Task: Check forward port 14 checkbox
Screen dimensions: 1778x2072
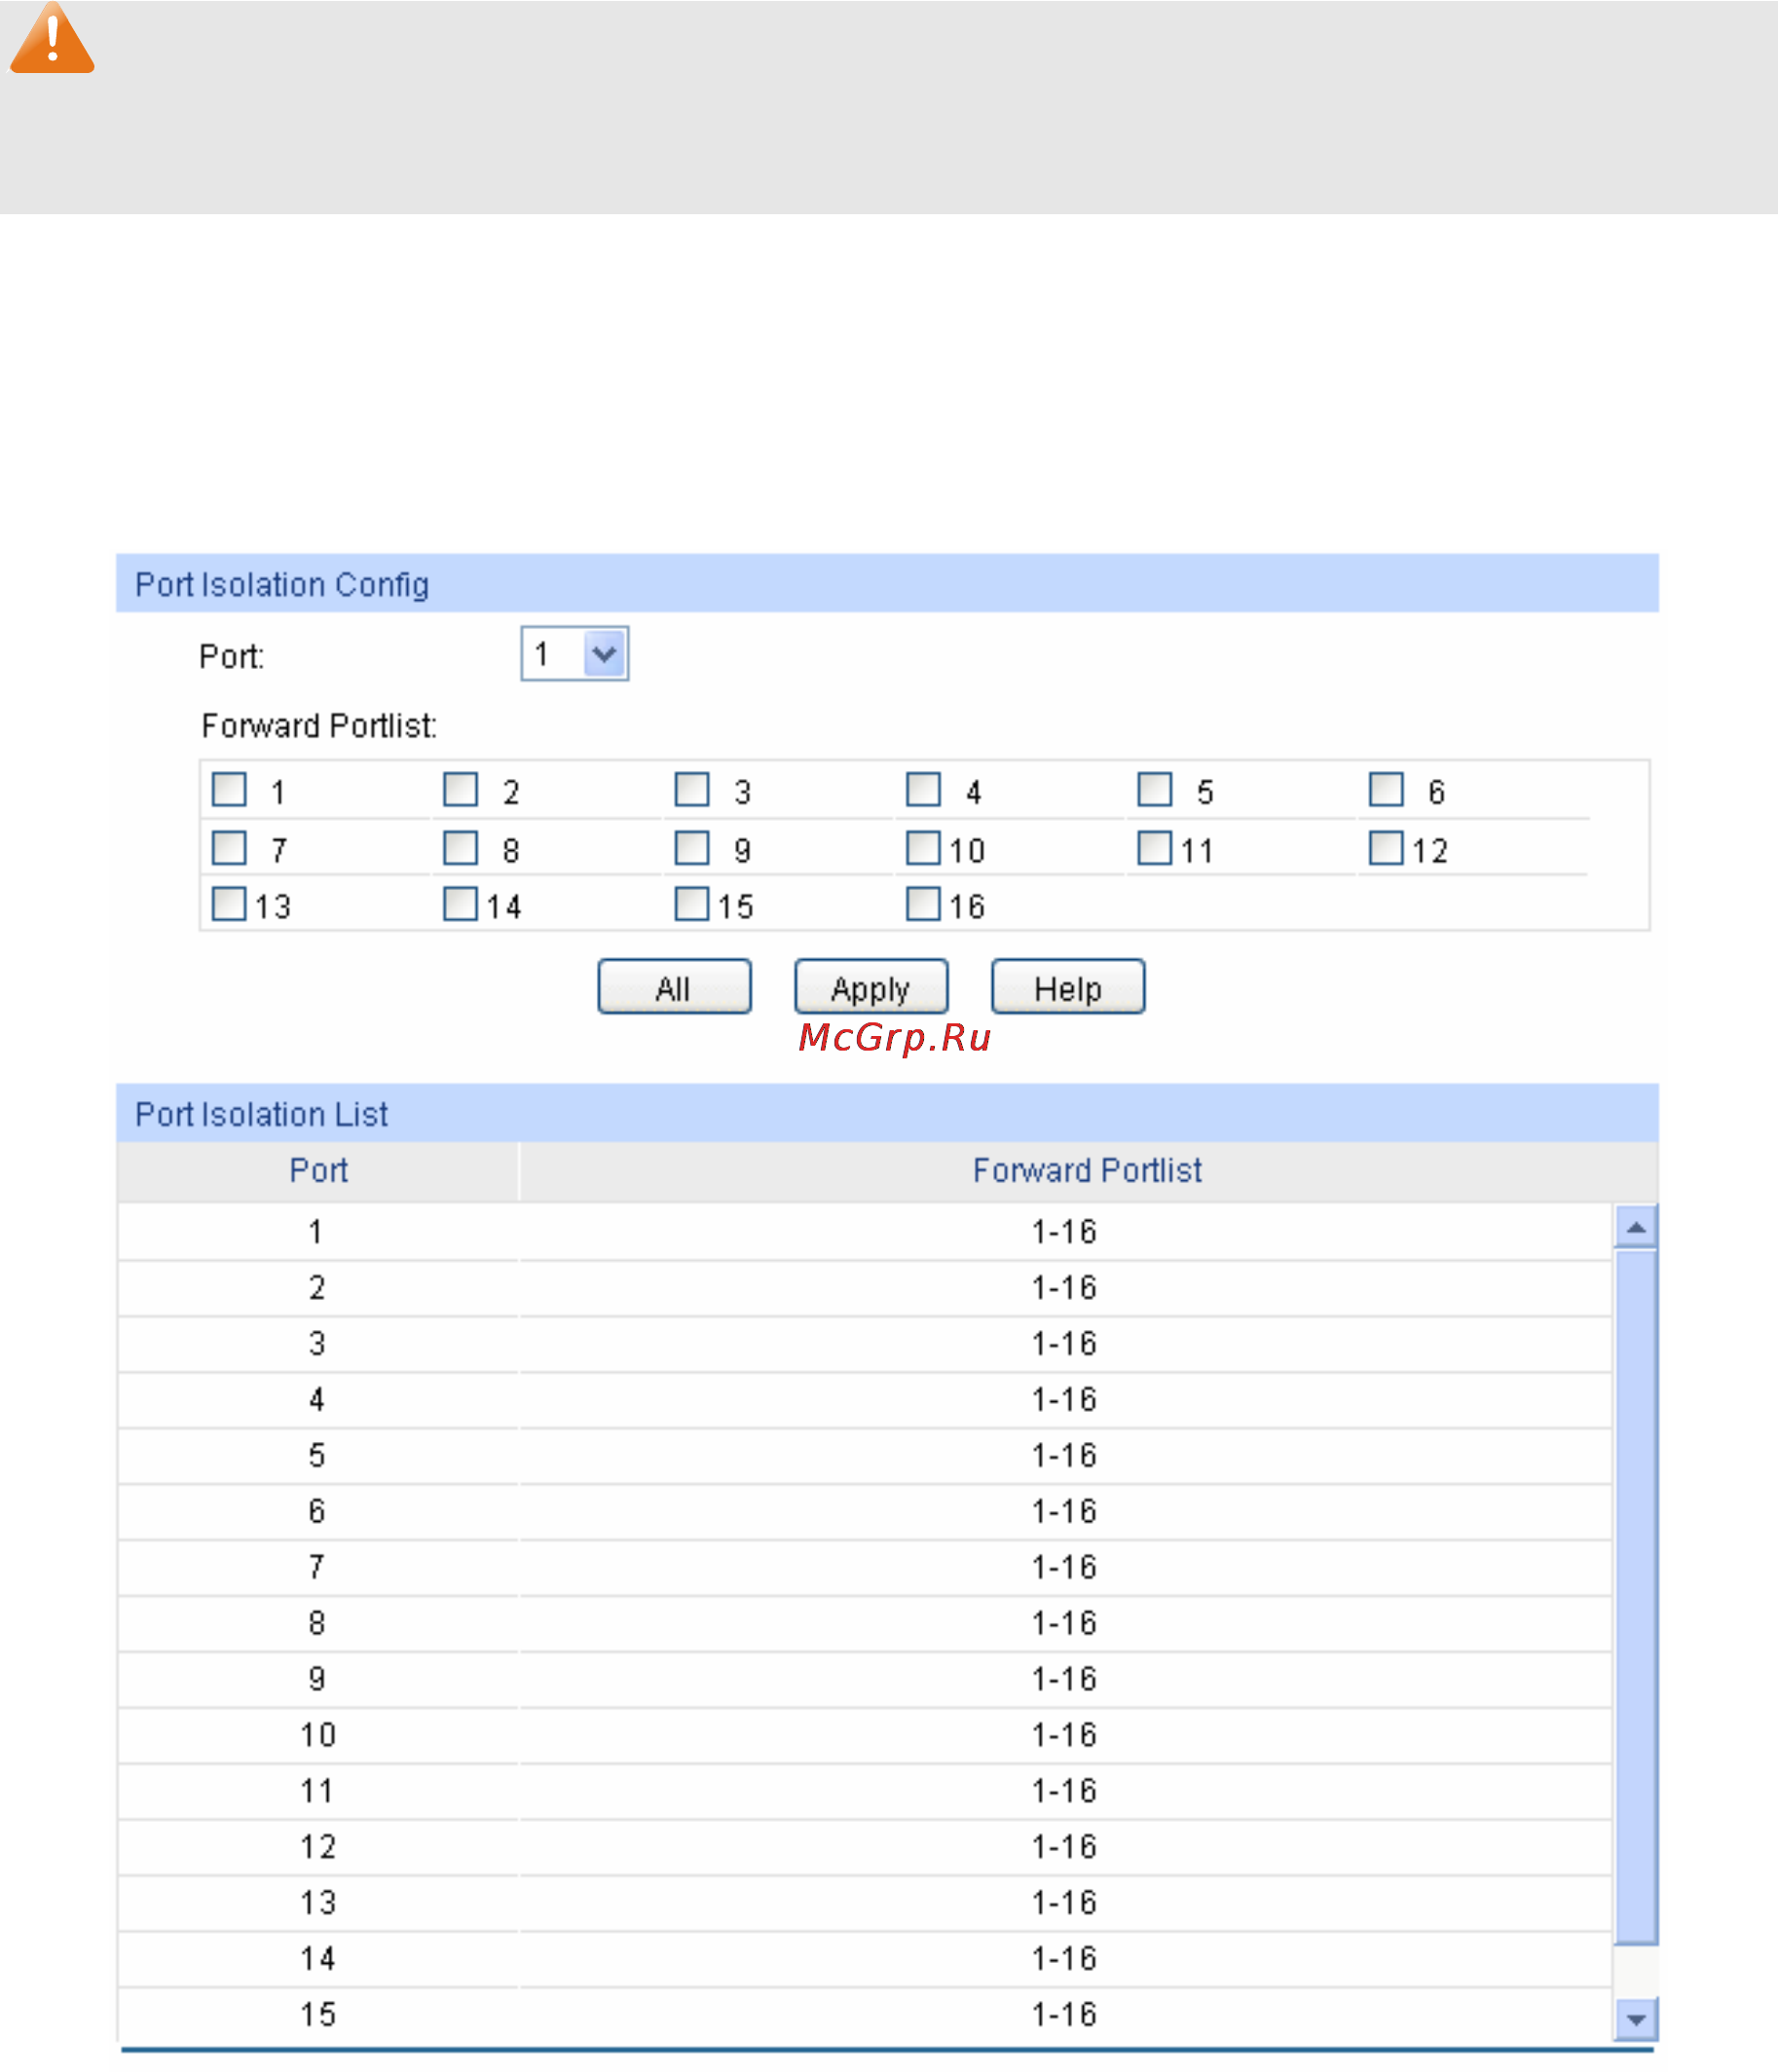Action: [460, 904]
